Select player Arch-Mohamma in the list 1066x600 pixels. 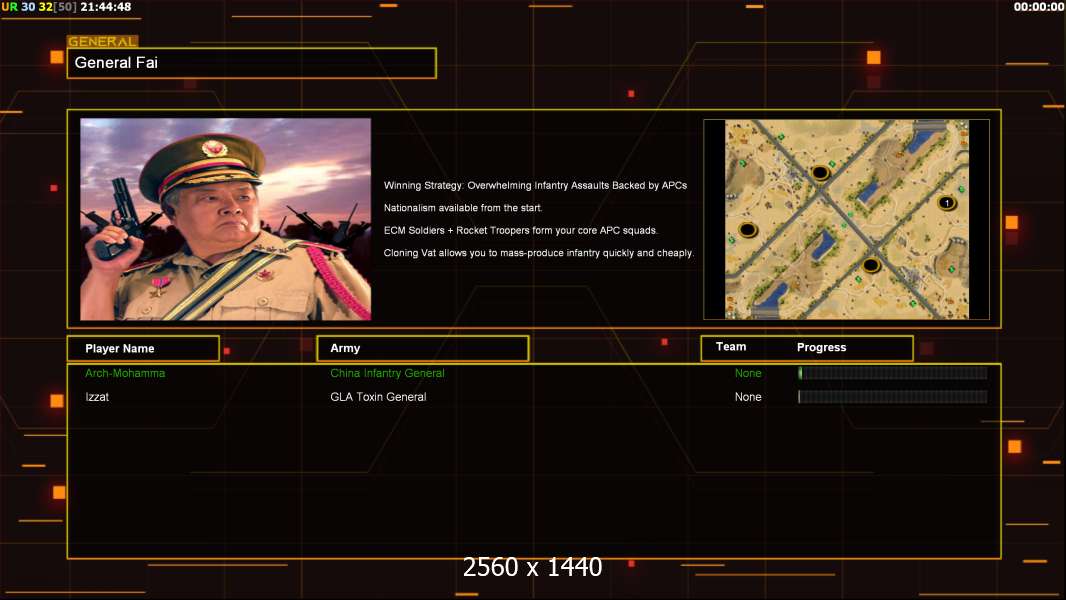125,373
